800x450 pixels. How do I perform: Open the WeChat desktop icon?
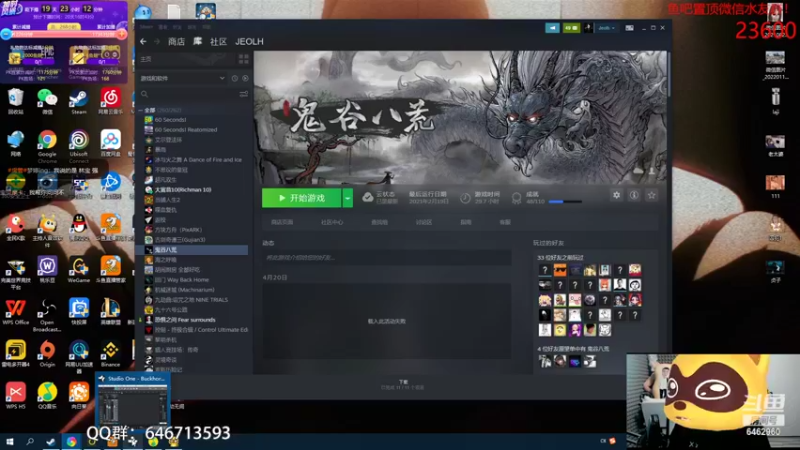(x=47, y=101)
